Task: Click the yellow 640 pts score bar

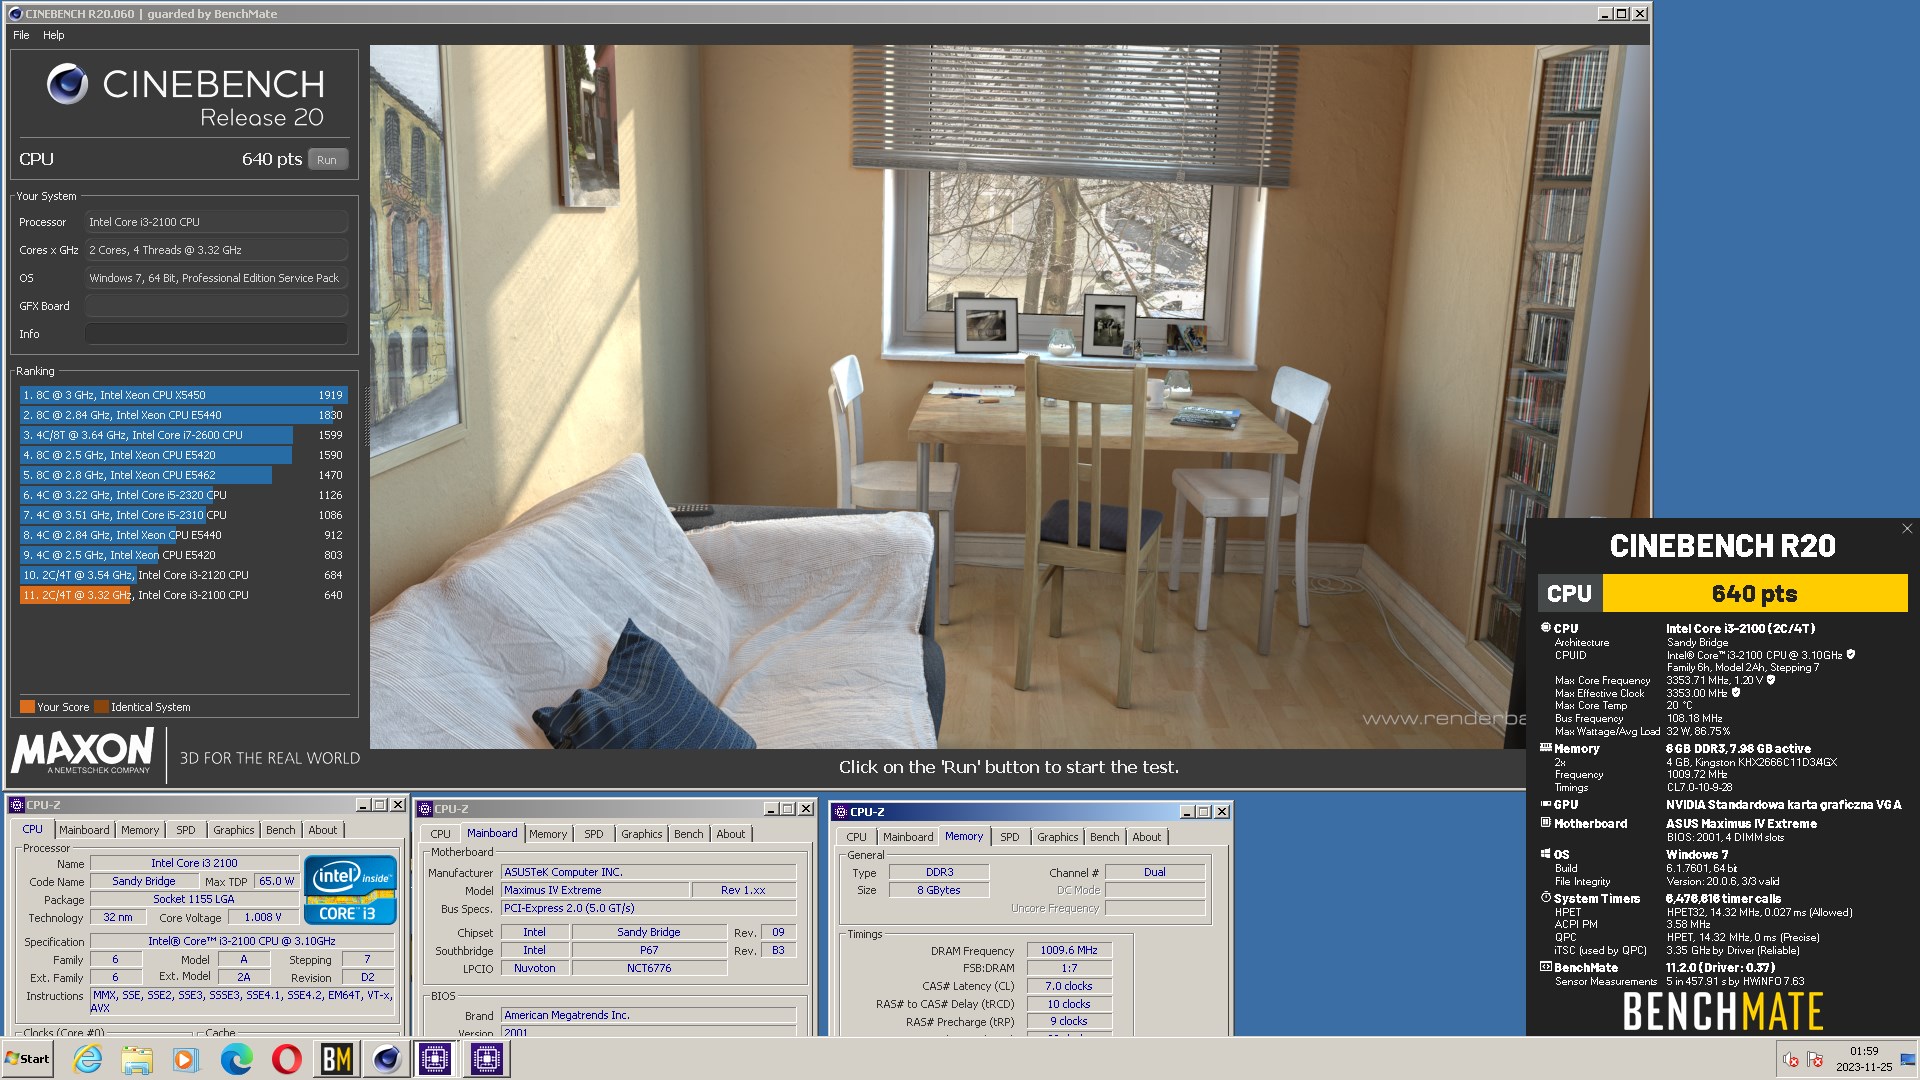Action: click(1755, 593)
